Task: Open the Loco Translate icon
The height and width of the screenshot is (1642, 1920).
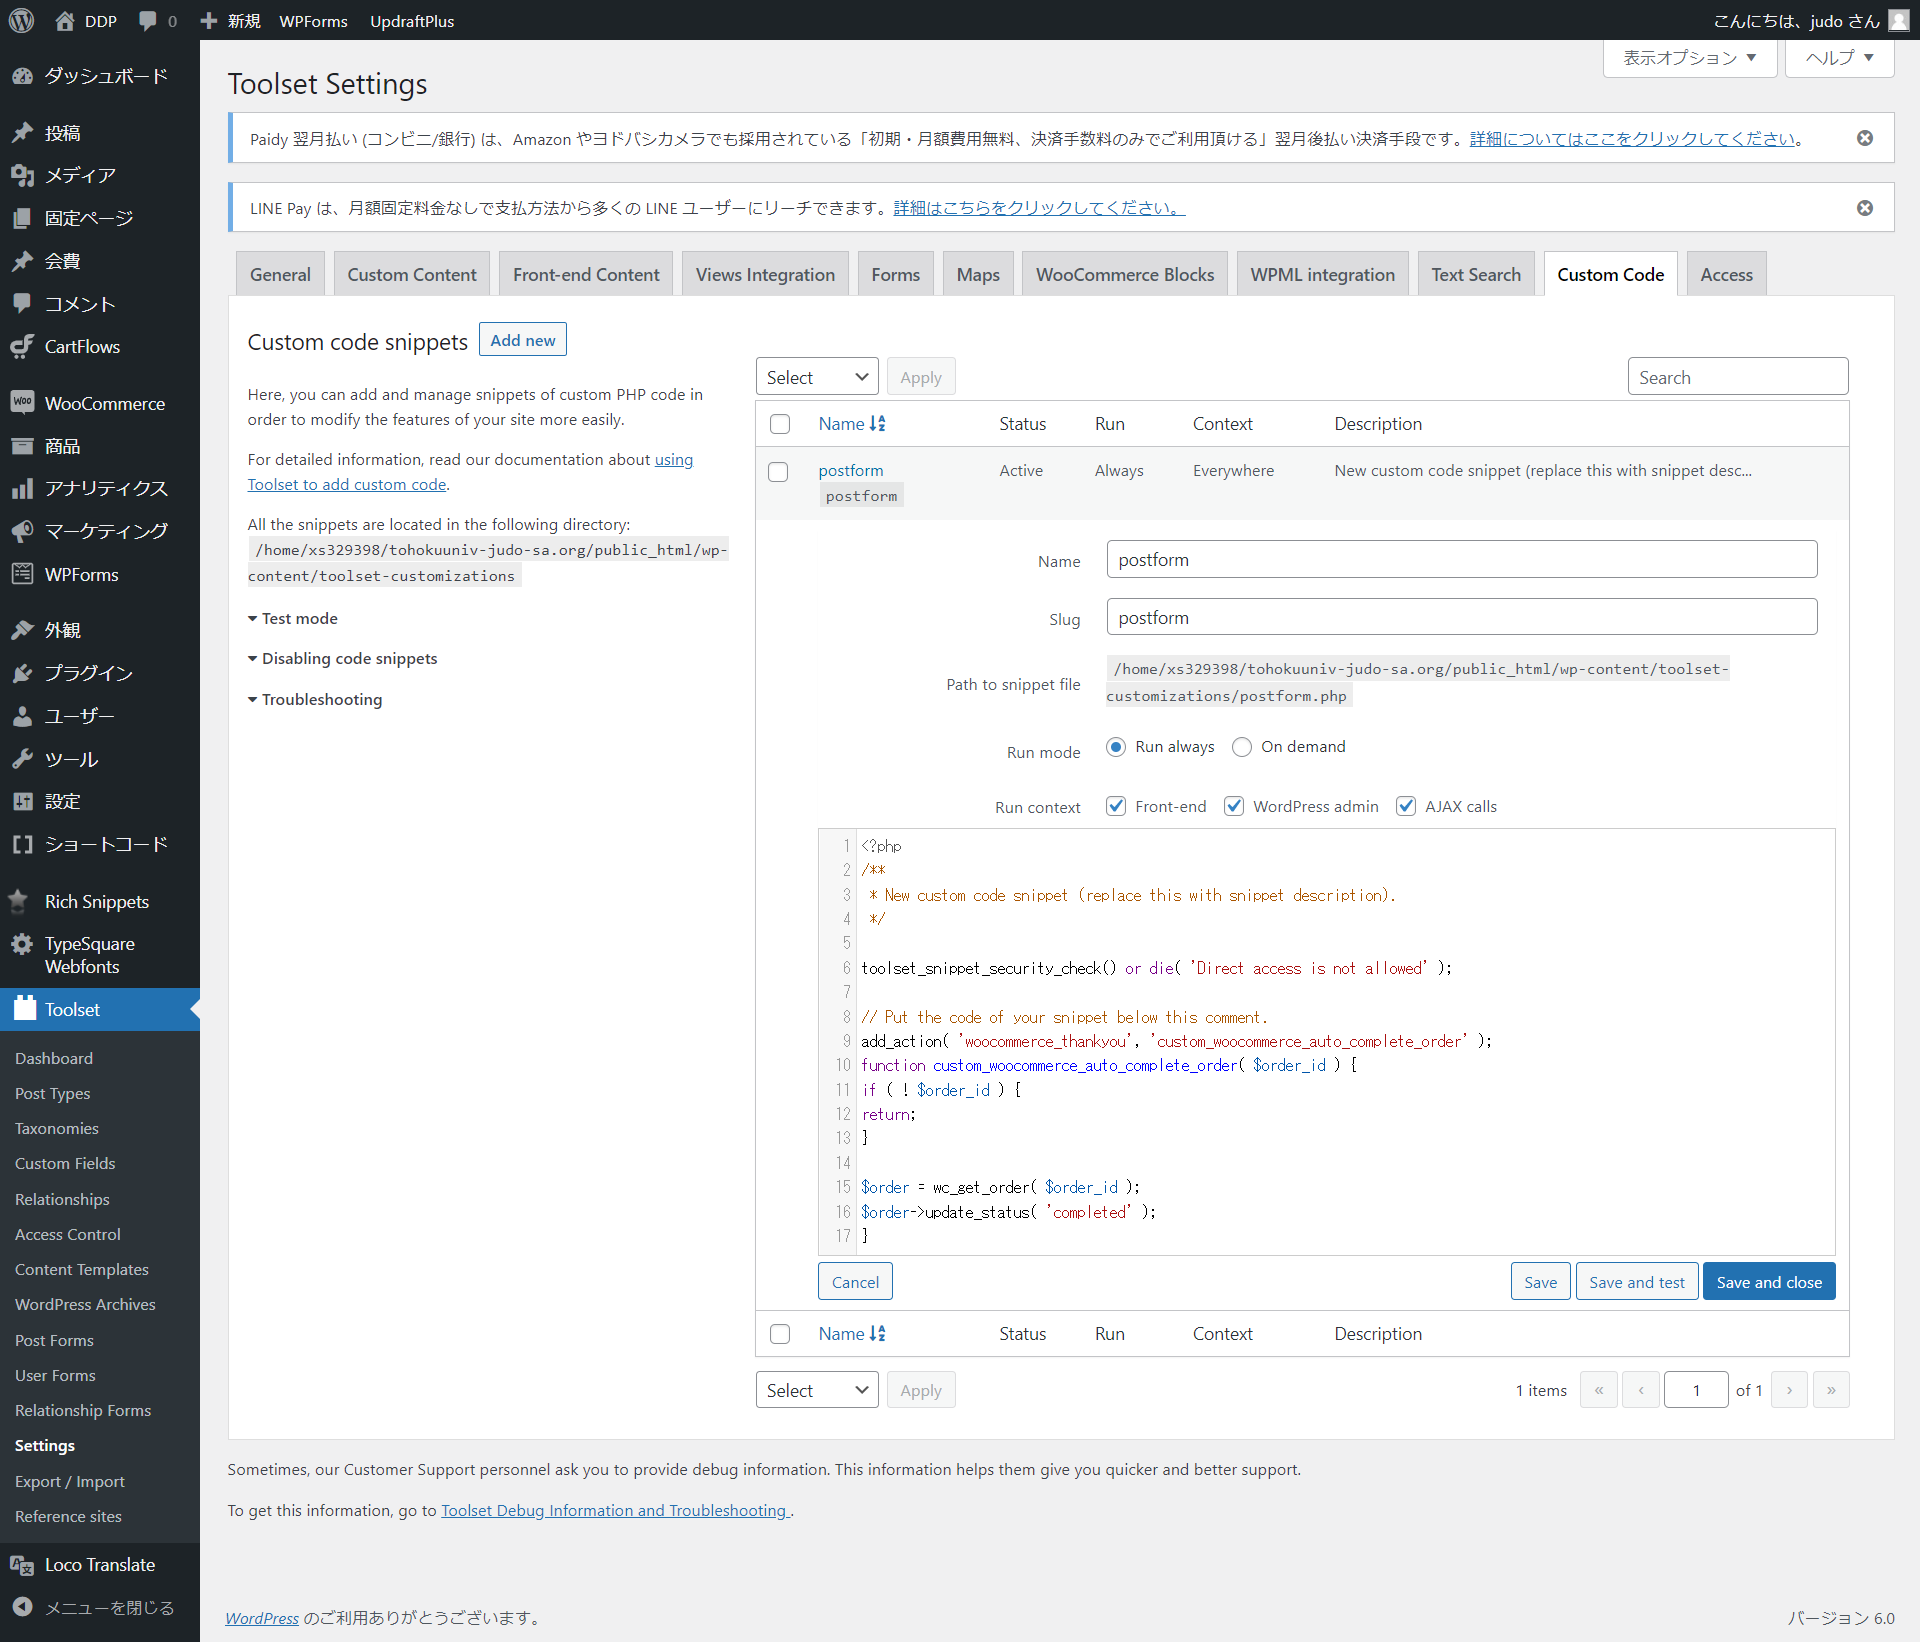Action: (x=22, y=1565)
